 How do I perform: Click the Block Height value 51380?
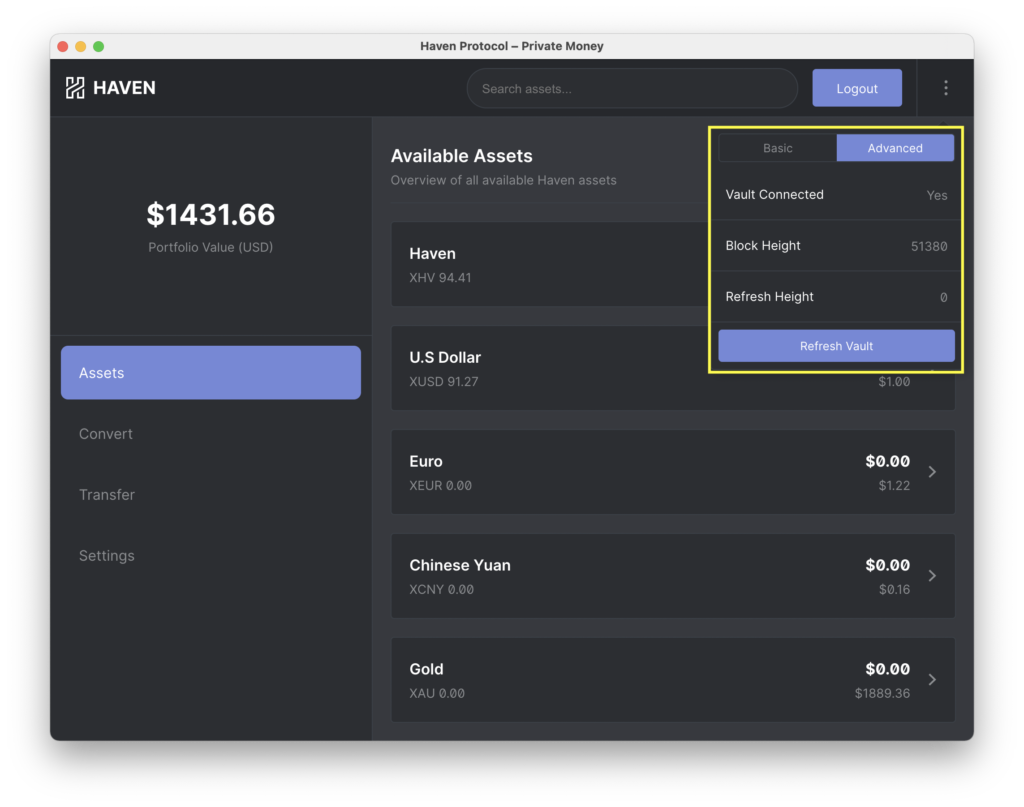(x=929, y=246)
